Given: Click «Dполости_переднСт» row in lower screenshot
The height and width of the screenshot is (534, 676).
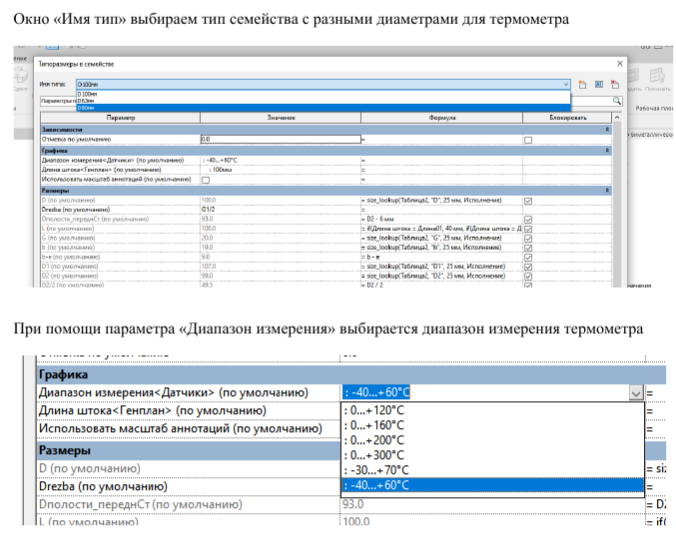Looking at the screenshot, I should pos(189,505).
